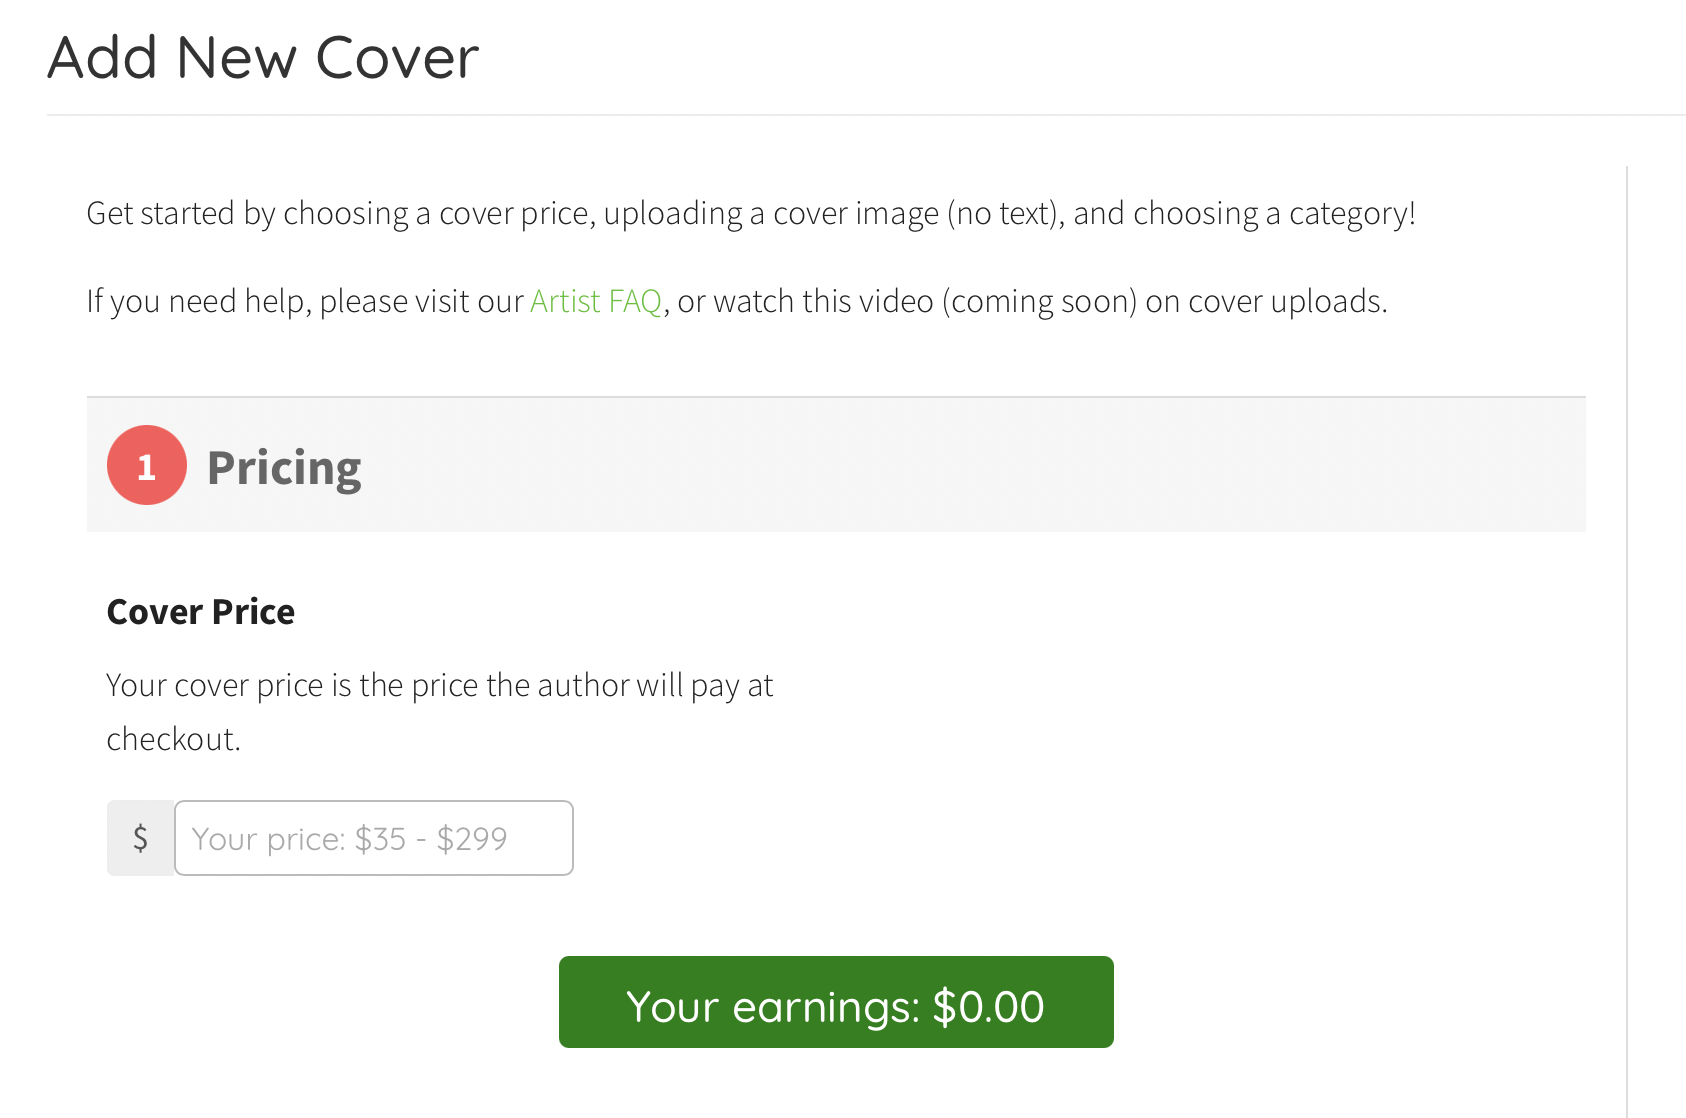Image resolution: width=1686 pixels, height=1118 pixels.
Task: Click the gray Pricing section header bar
Action: [x=836, y=465]
